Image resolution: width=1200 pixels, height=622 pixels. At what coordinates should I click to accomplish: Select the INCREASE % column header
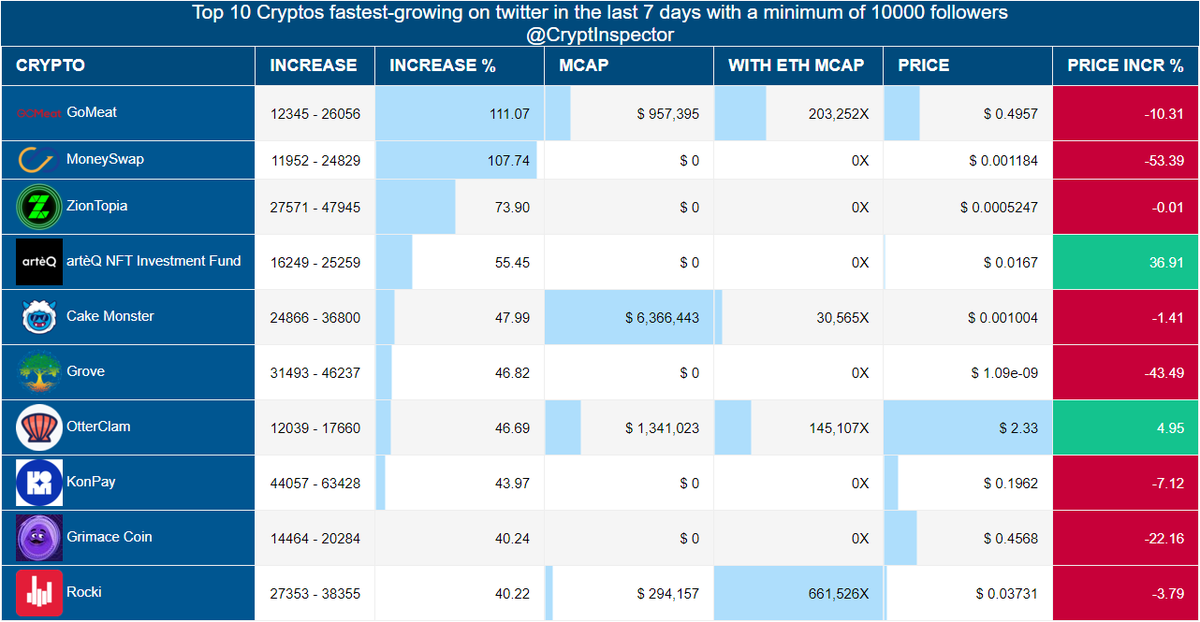pyautogui.click(x=460, y=65)
